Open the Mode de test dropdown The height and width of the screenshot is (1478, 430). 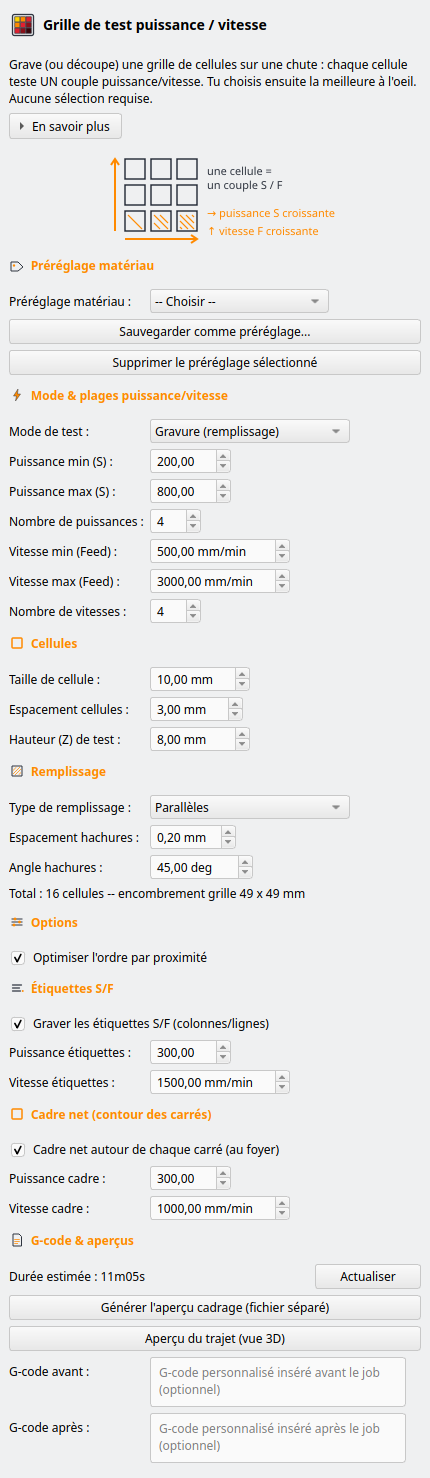pyautogui.click(x=249, y=431)
